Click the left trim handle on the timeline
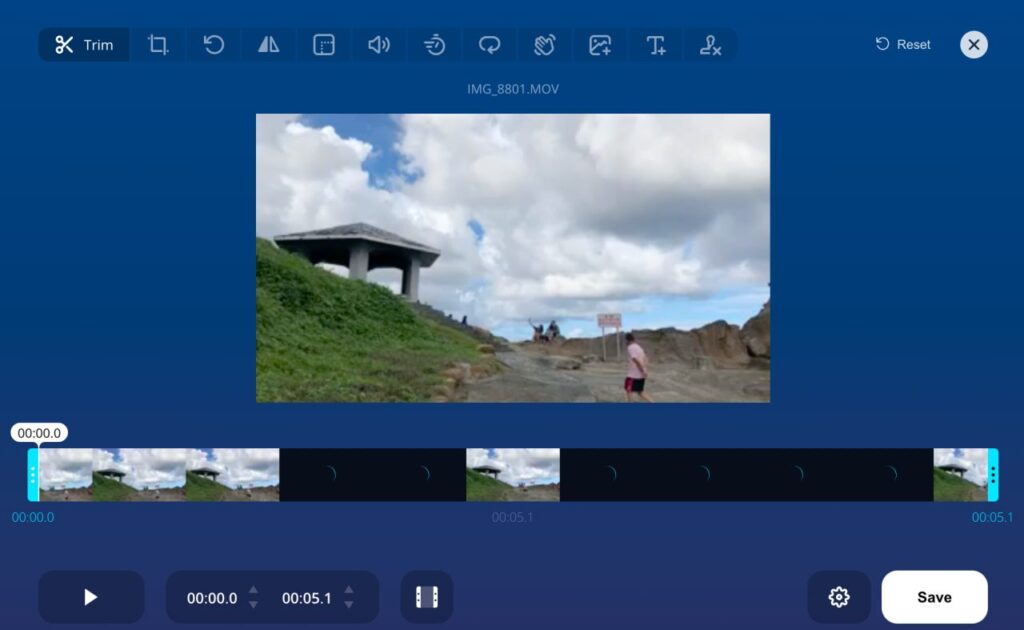 click(32, 474)
